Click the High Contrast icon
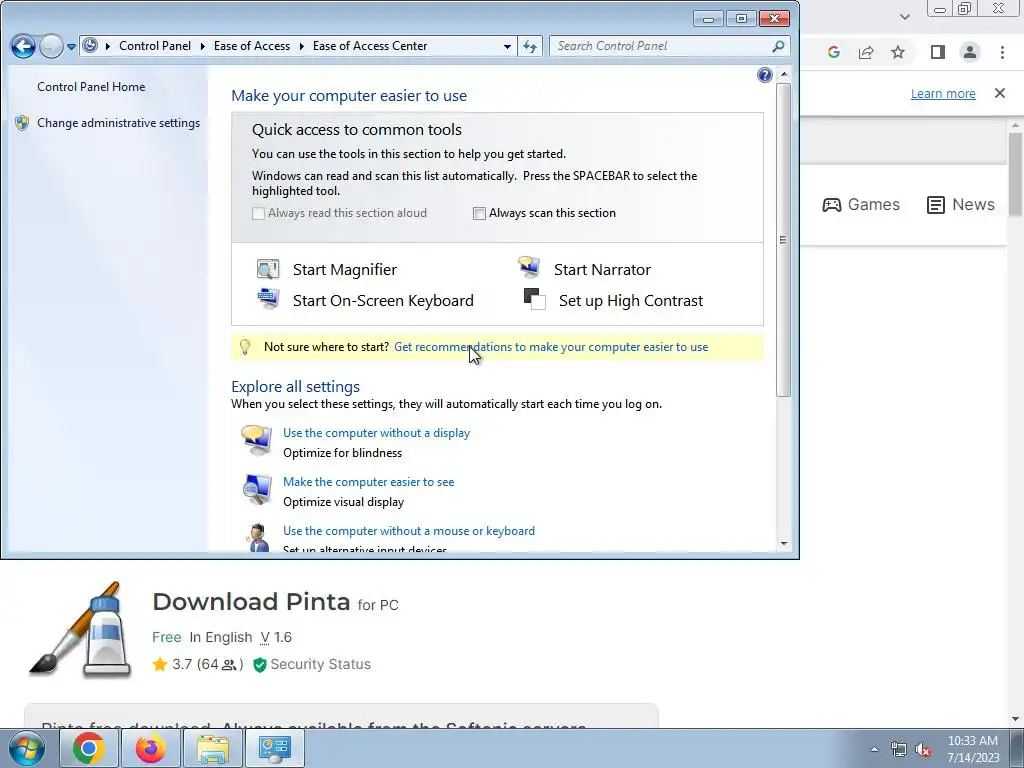The width and height of the screenshot is (1024, 768). tap(535, 299)
